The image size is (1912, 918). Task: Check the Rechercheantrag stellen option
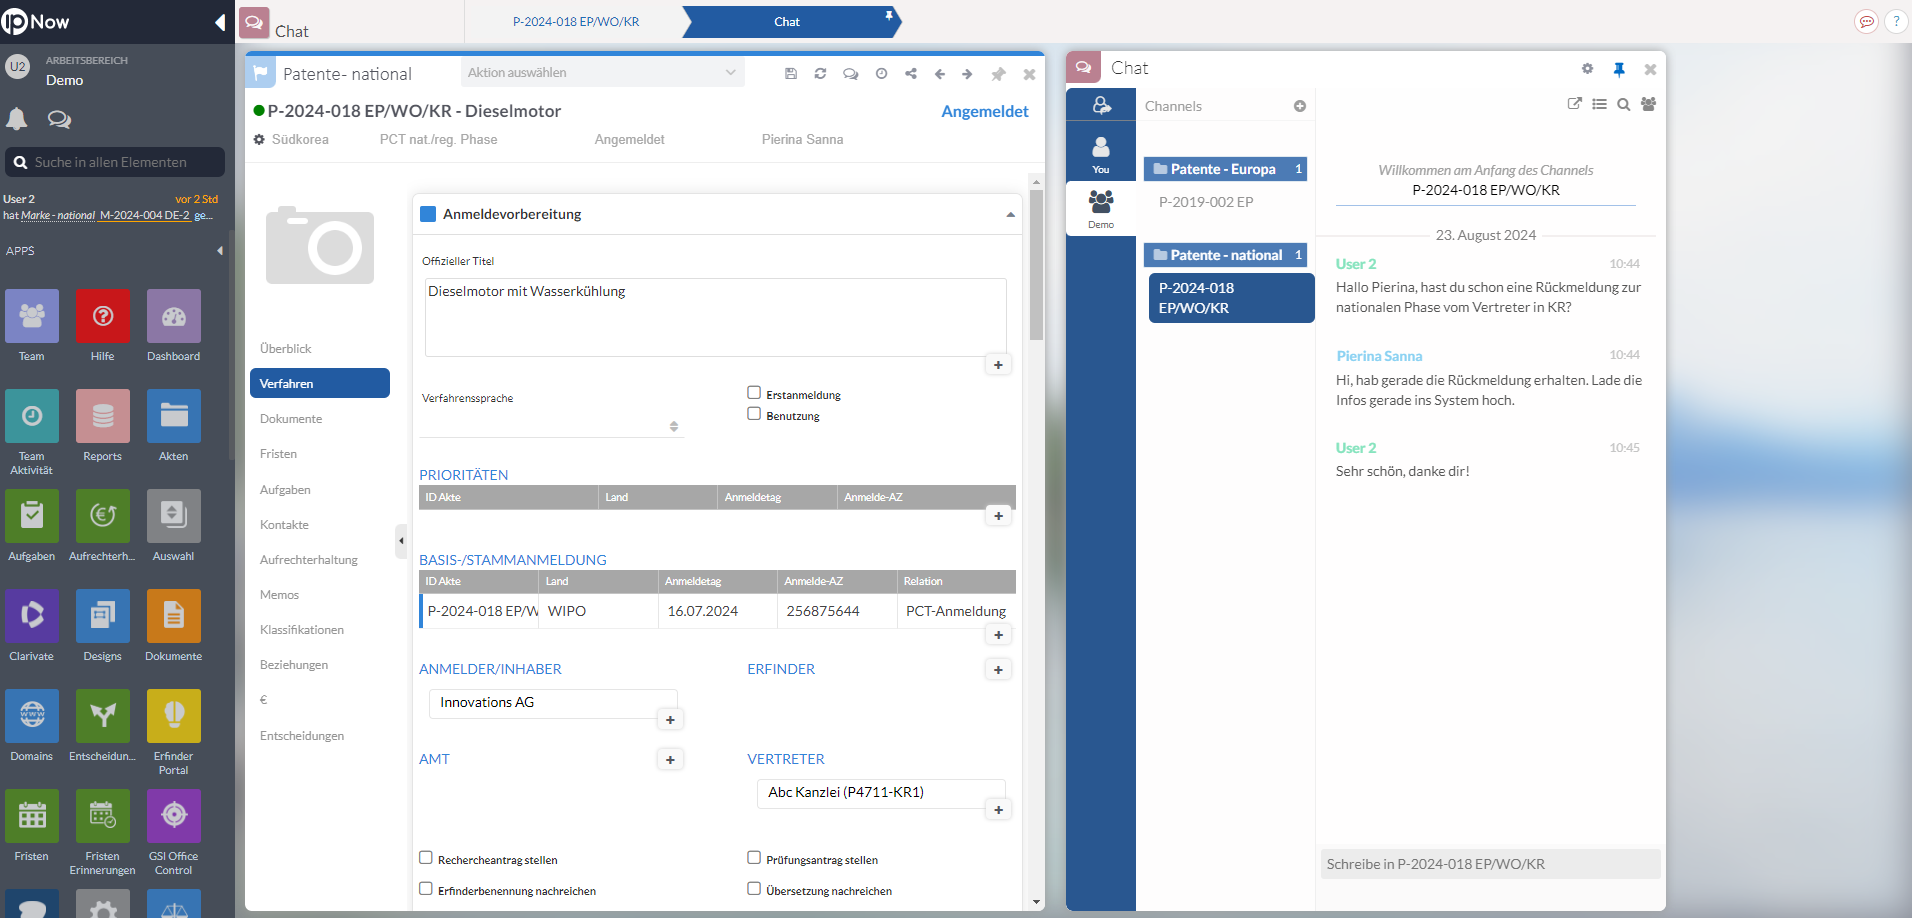(x=425, y=857)
